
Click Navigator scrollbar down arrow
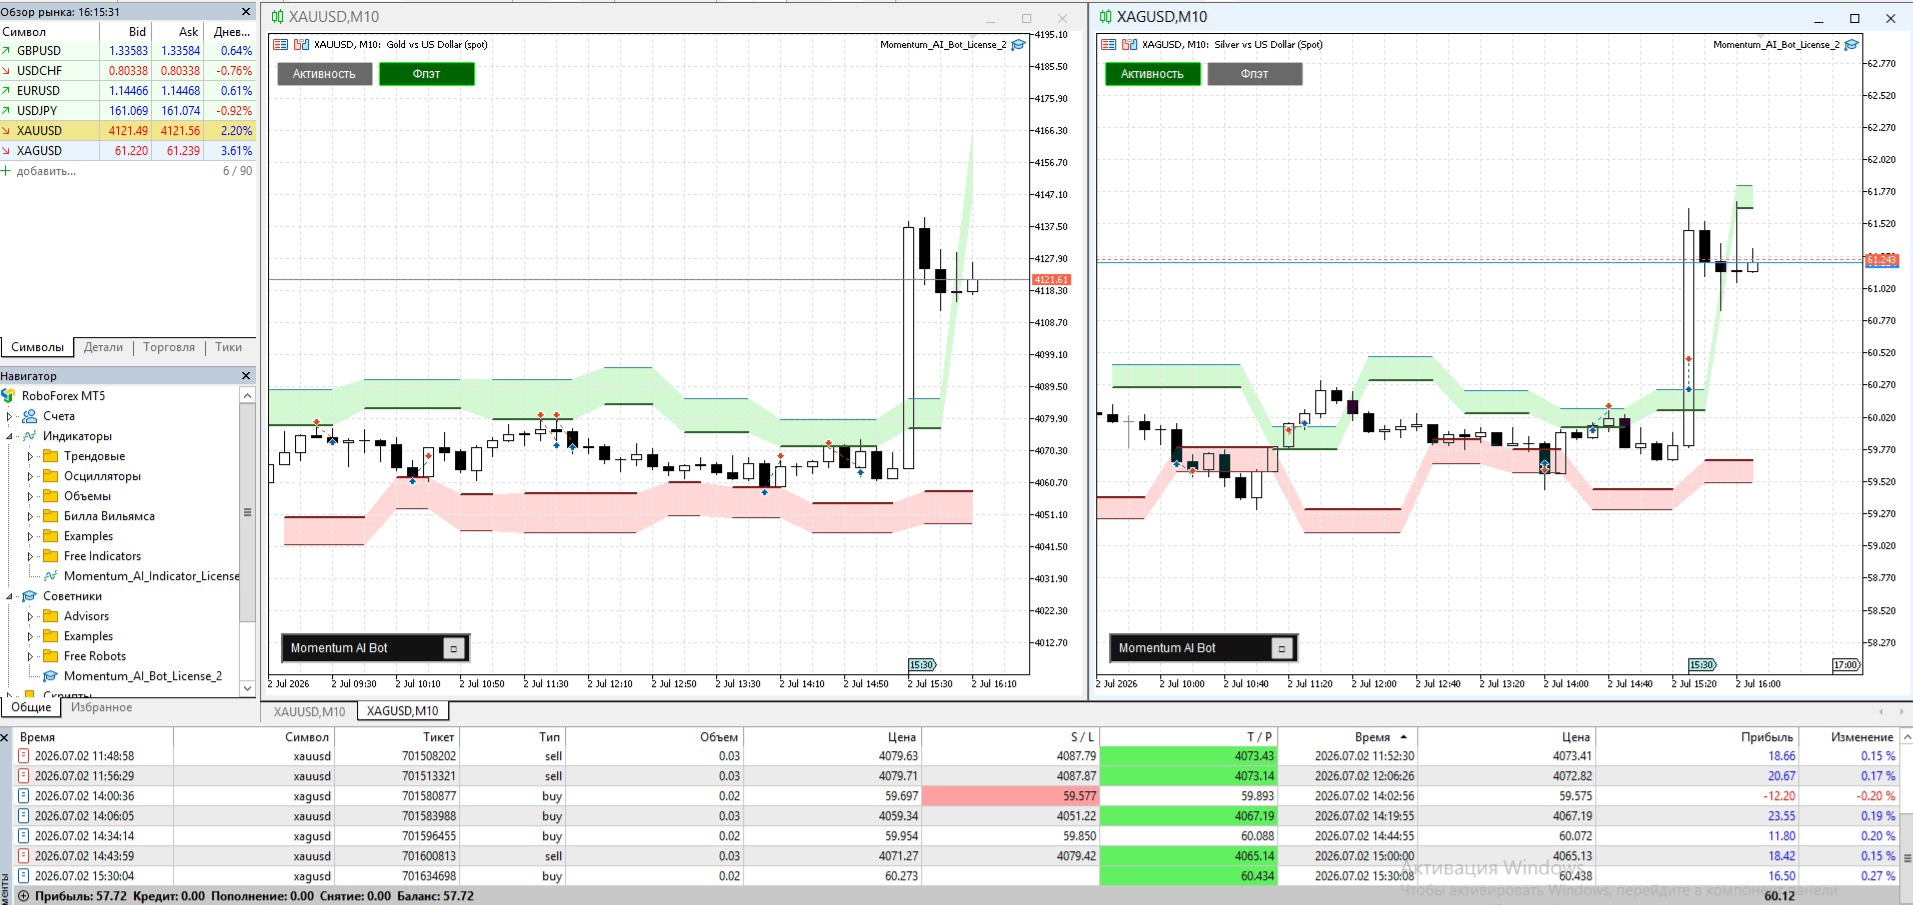point(247,688)
